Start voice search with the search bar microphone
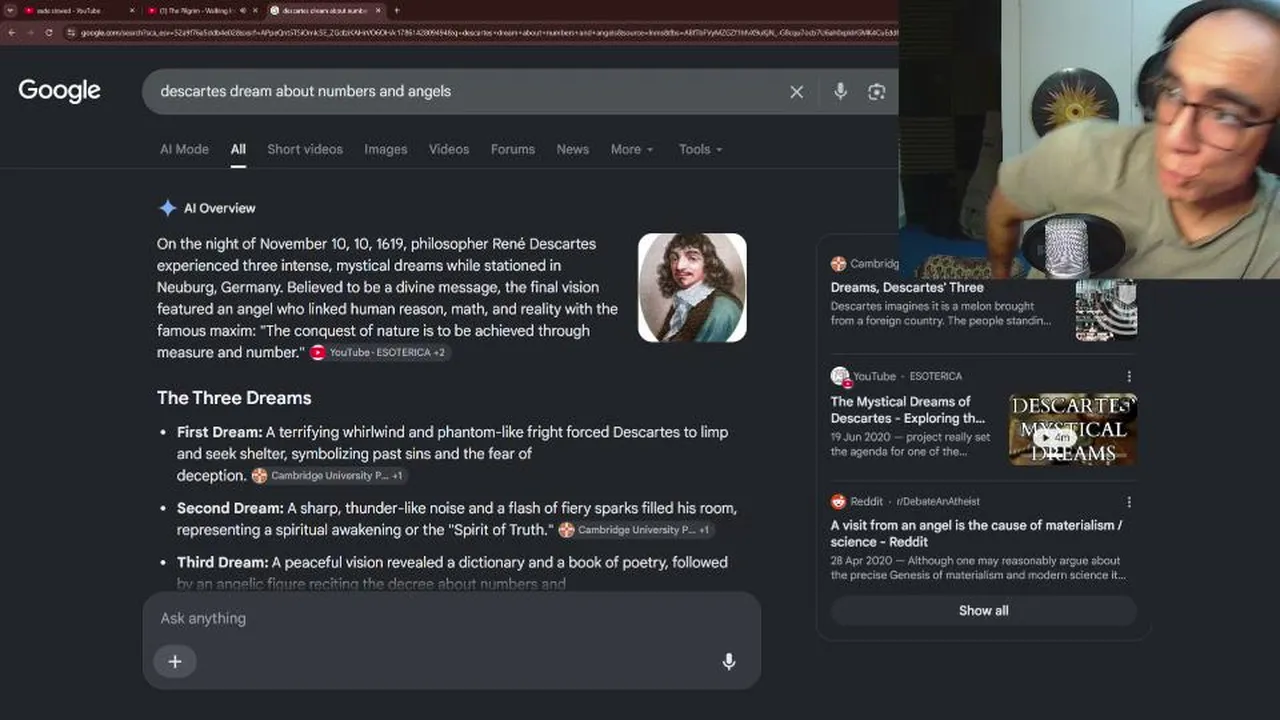 pyautogui.click(x=840, y=91)
